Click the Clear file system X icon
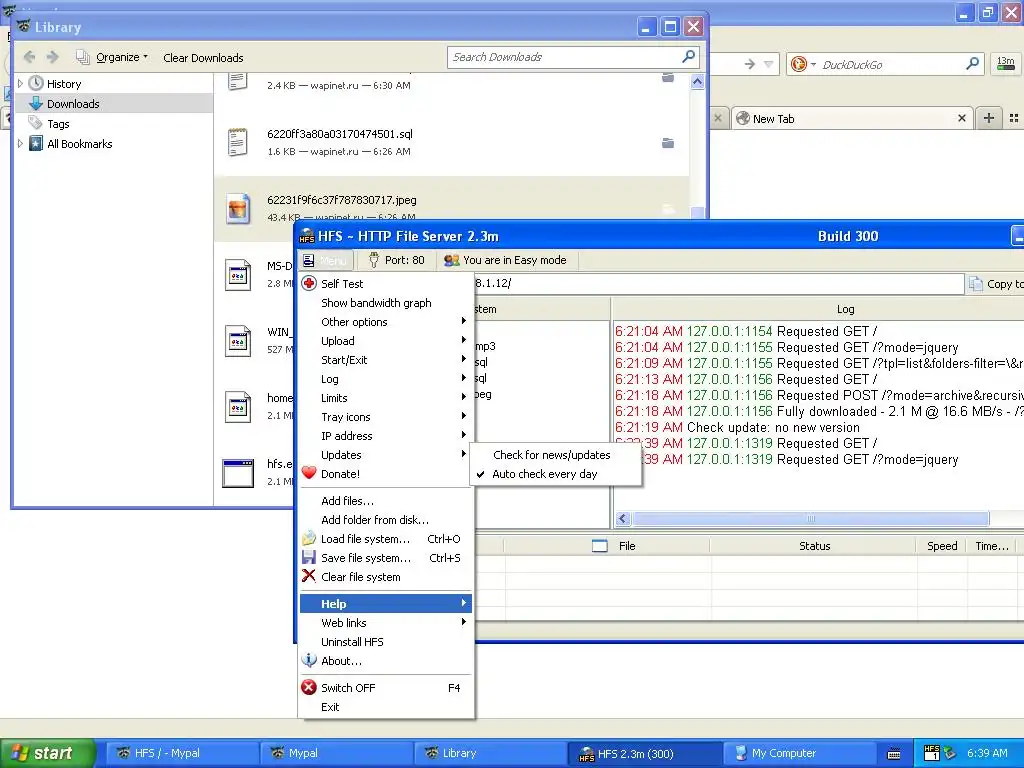 tap(309, 576)
